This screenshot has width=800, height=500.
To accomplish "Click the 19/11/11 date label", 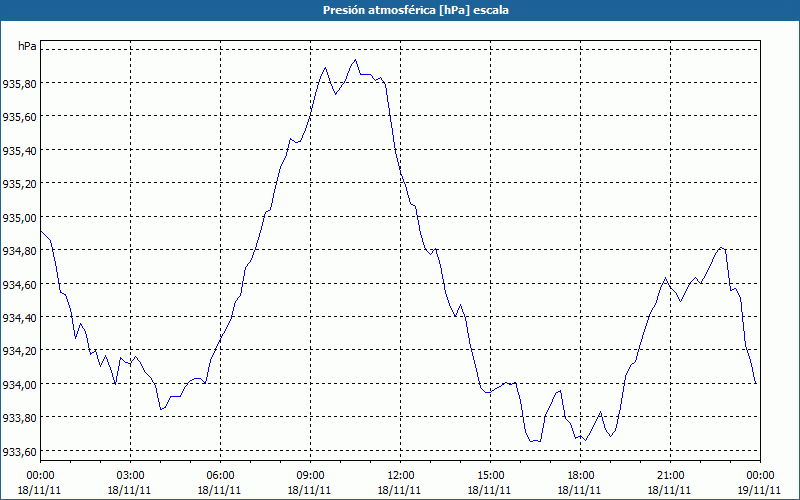I will coord(760,490).
